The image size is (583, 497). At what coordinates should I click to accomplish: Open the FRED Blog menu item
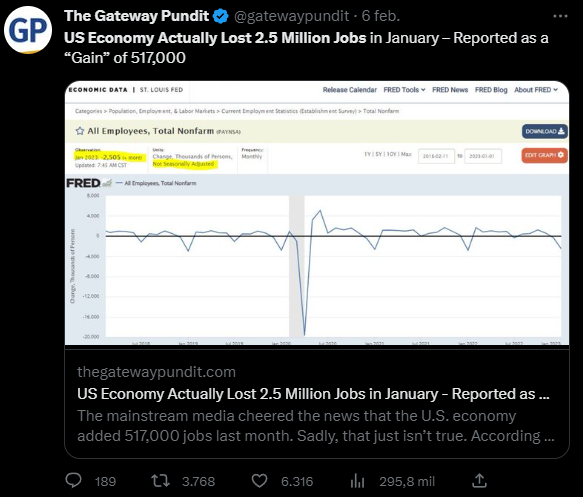tap(491, 90)
